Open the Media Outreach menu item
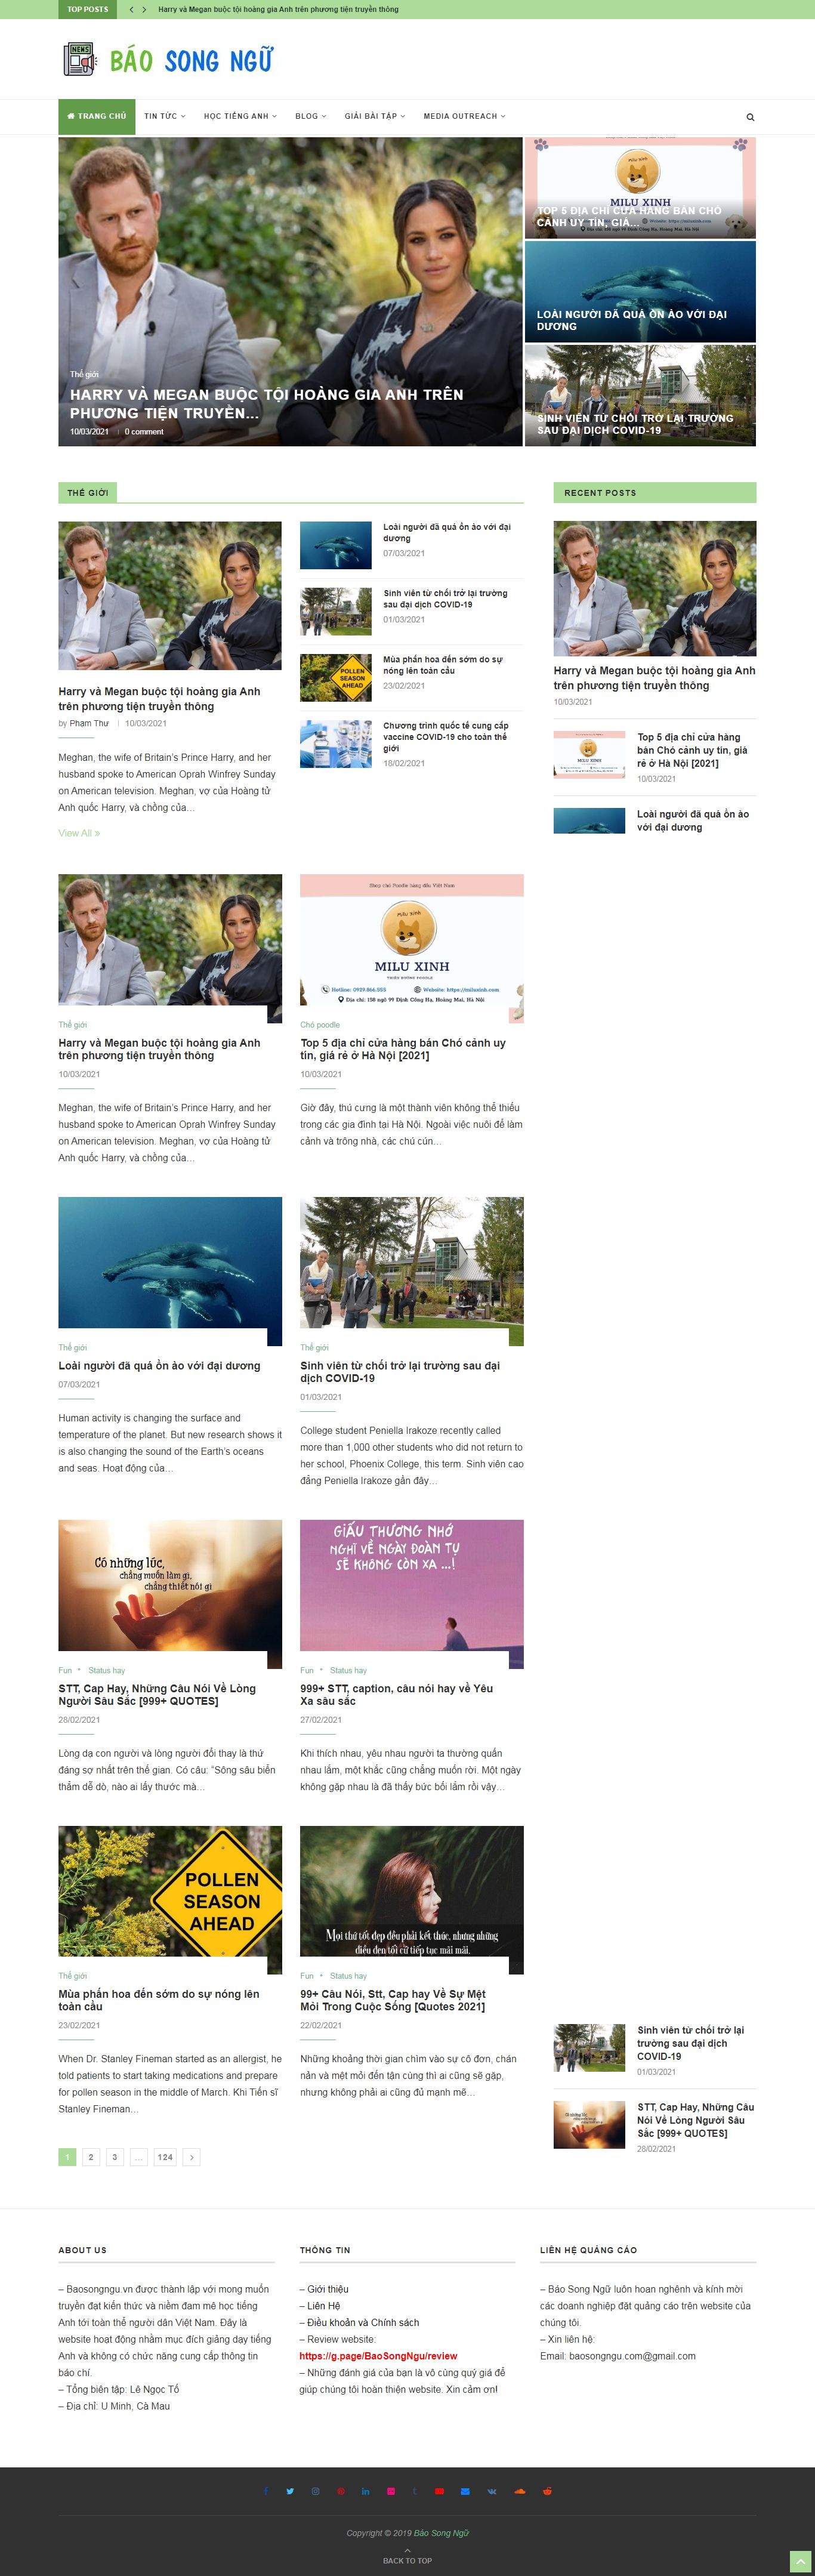815x2576 pixels. [x=464, y=116]
